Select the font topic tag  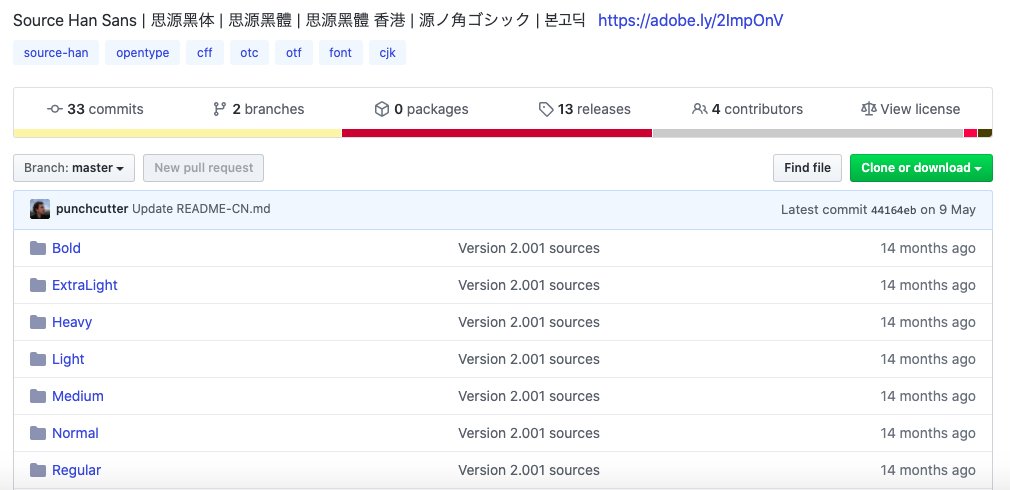pyautogui.click(x=341, y=53)
